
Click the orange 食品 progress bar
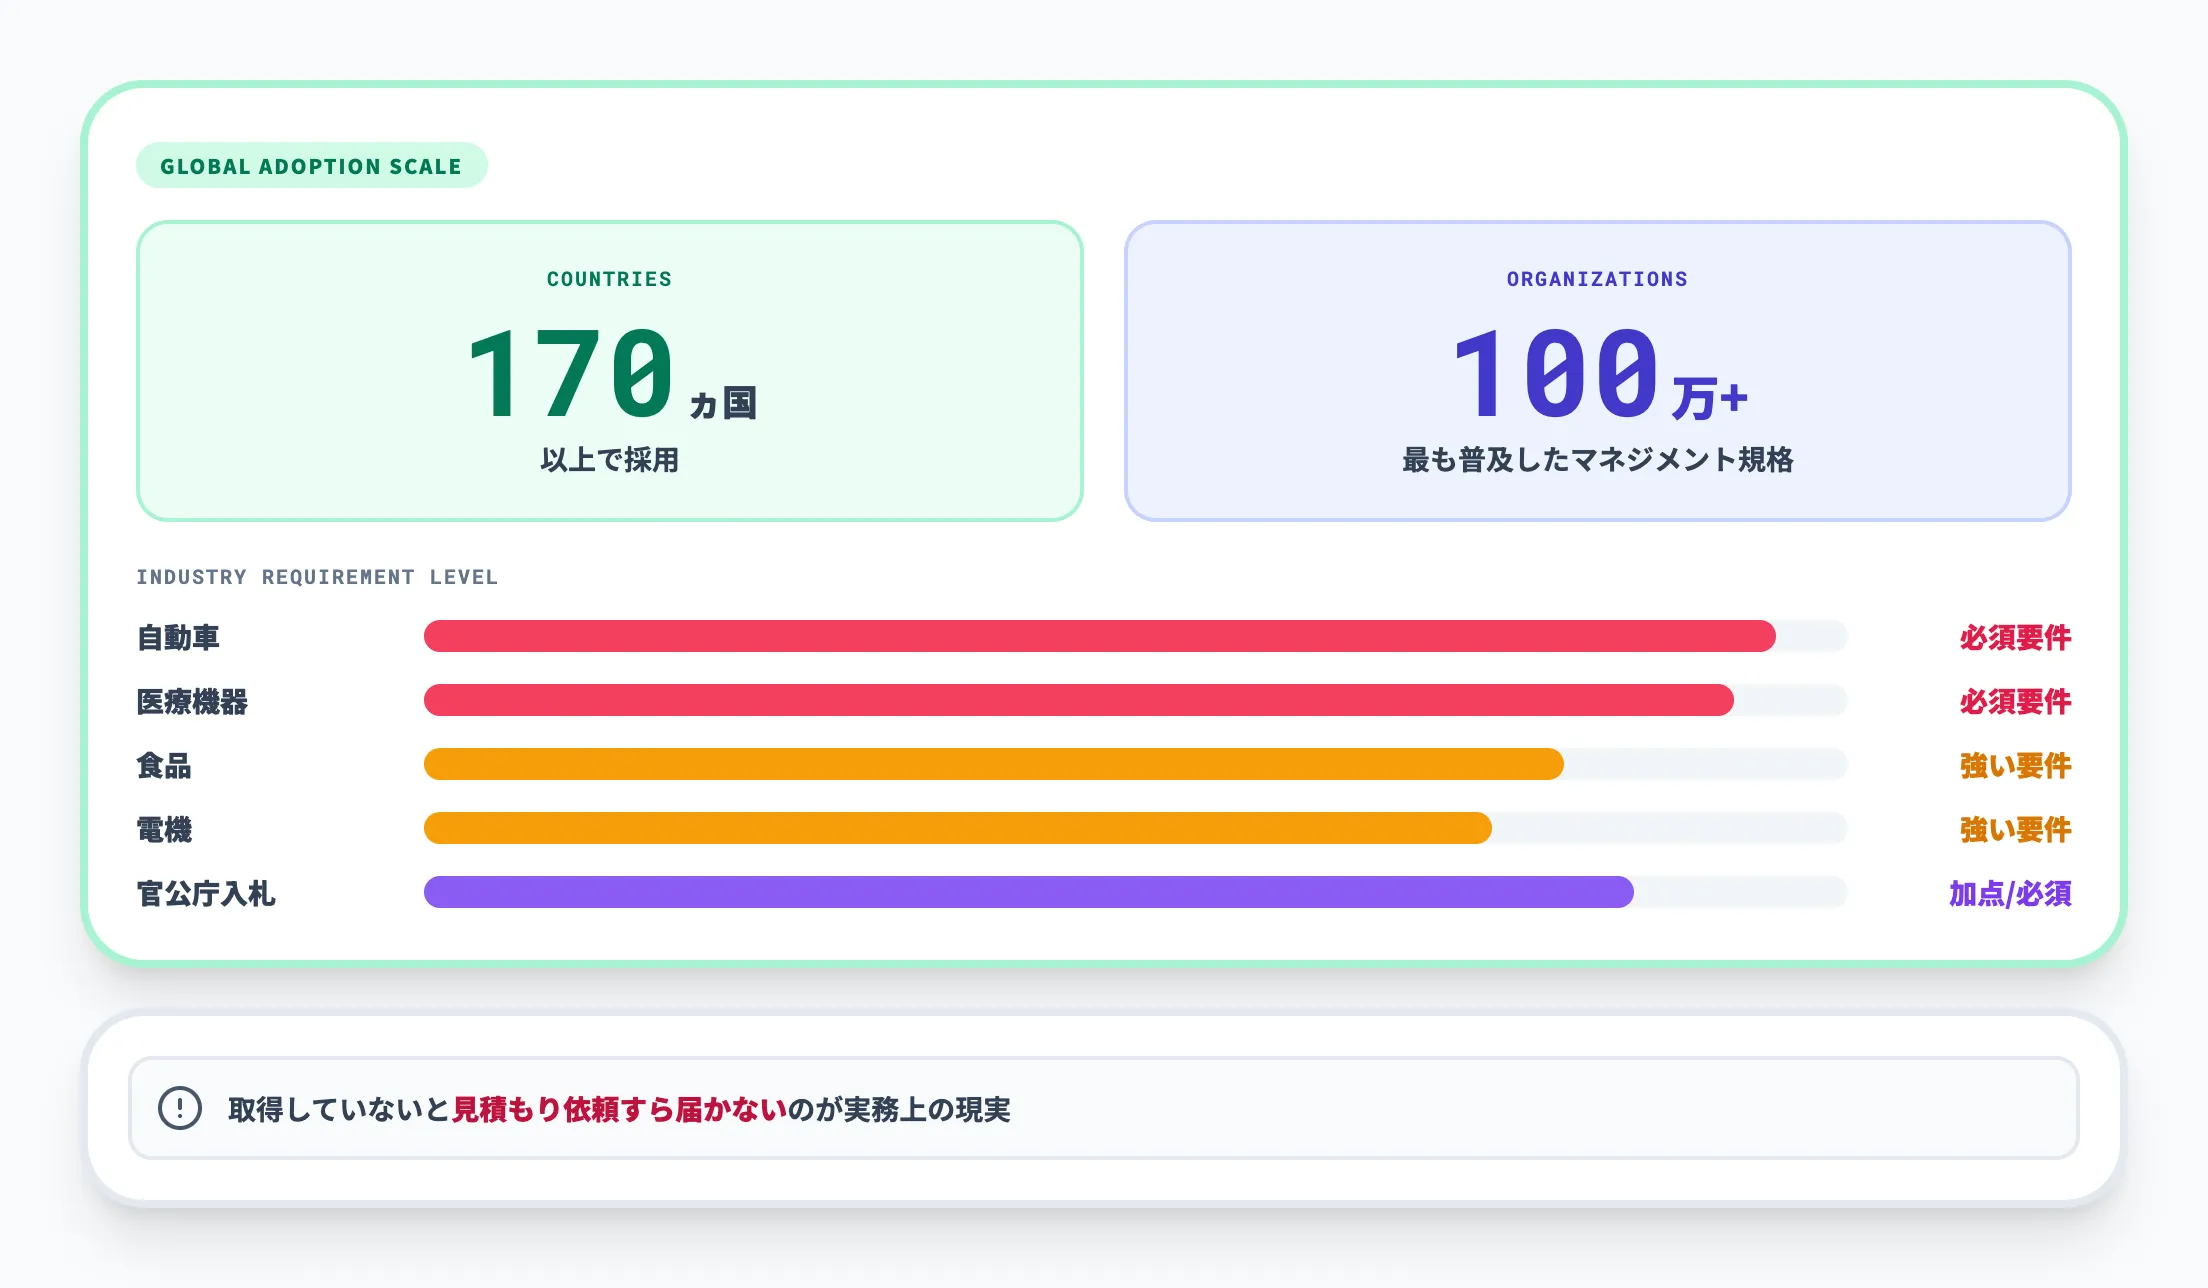[x=993, y=764]
